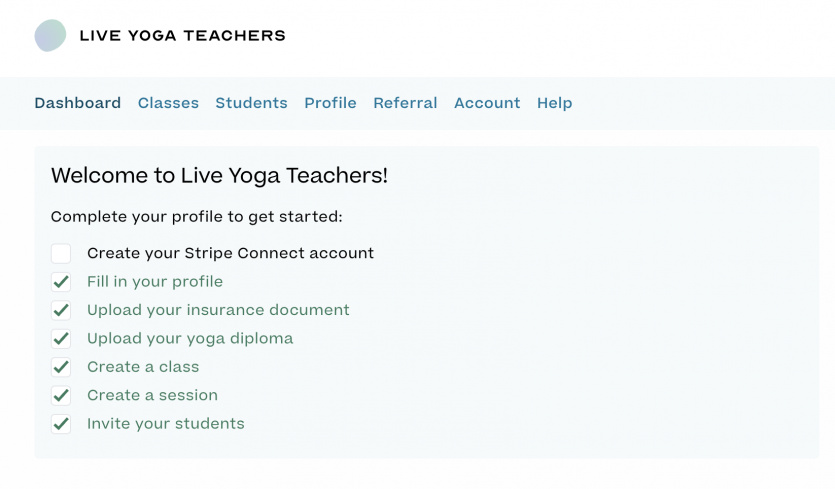The height and width of the screenshot is (489, 835).
Task: Check the Stripe Connect account checkbox
Action: [x=61, y=254]
